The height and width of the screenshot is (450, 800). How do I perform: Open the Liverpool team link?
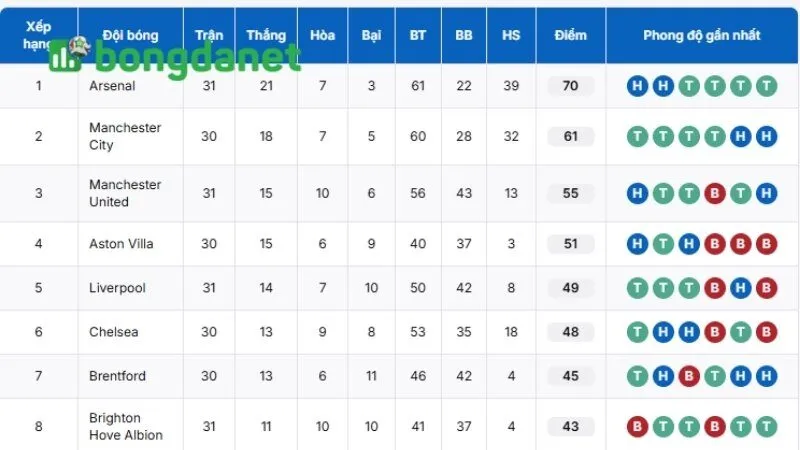(117, 288)
